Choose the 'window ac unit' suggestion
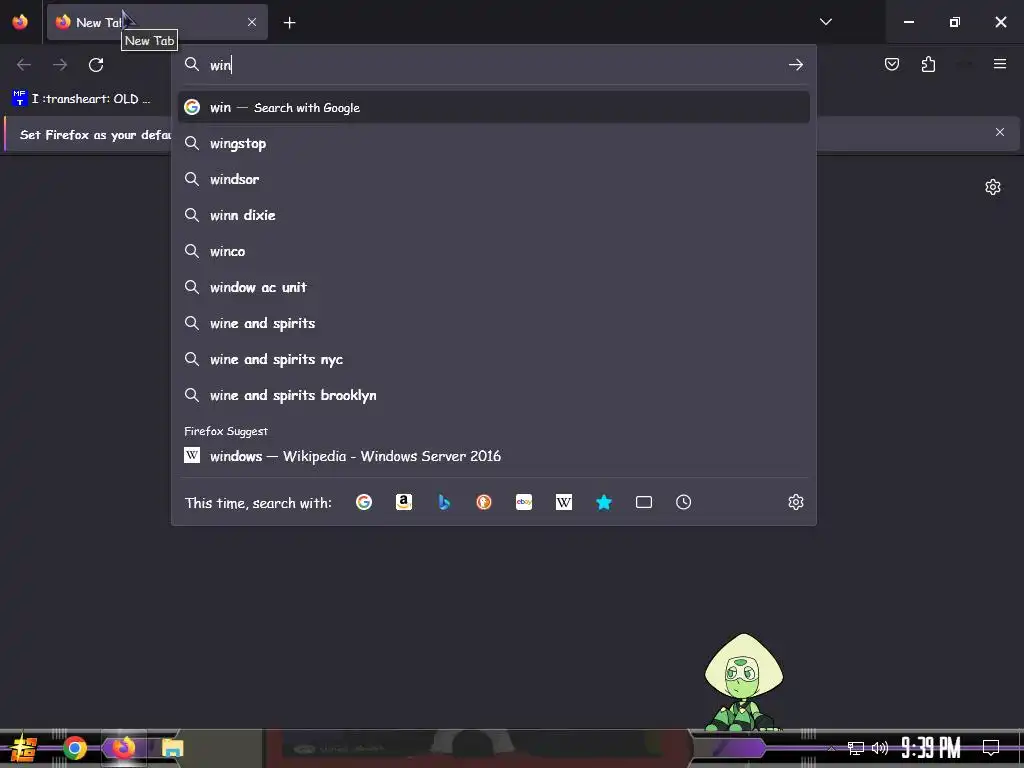 pyautogui.click(x=494, y=287)
